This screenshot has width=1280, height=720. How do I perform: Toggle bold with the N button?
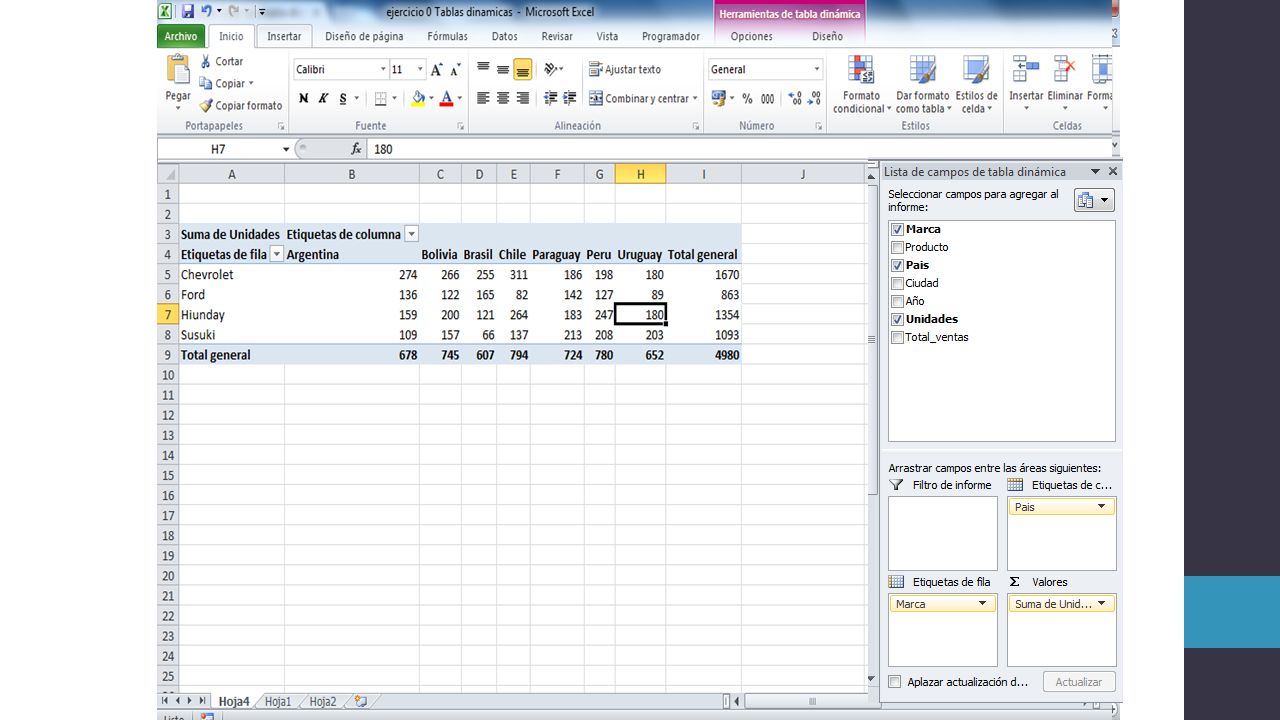pos(304,98)
